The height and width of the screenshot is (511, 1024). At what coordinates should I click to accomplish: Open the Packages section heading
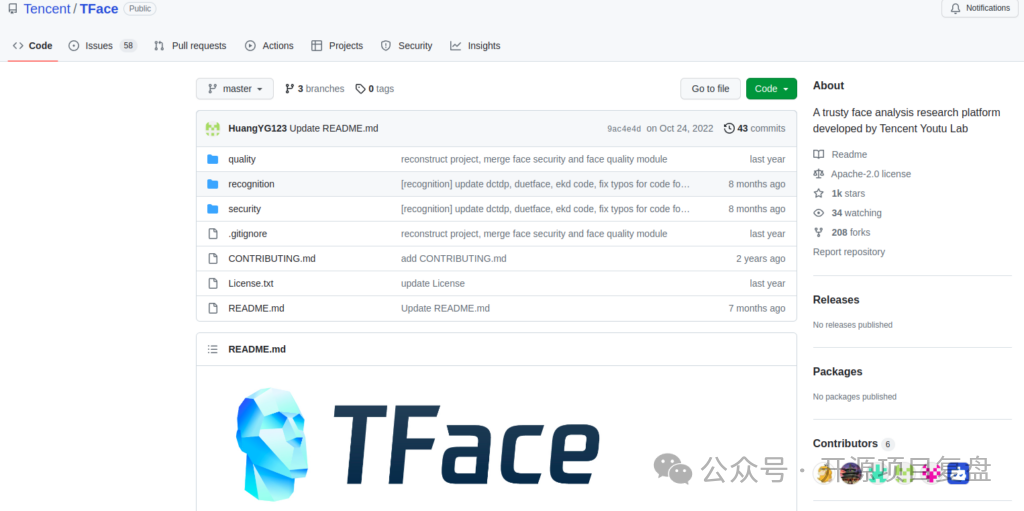click(x=838, y=372)
